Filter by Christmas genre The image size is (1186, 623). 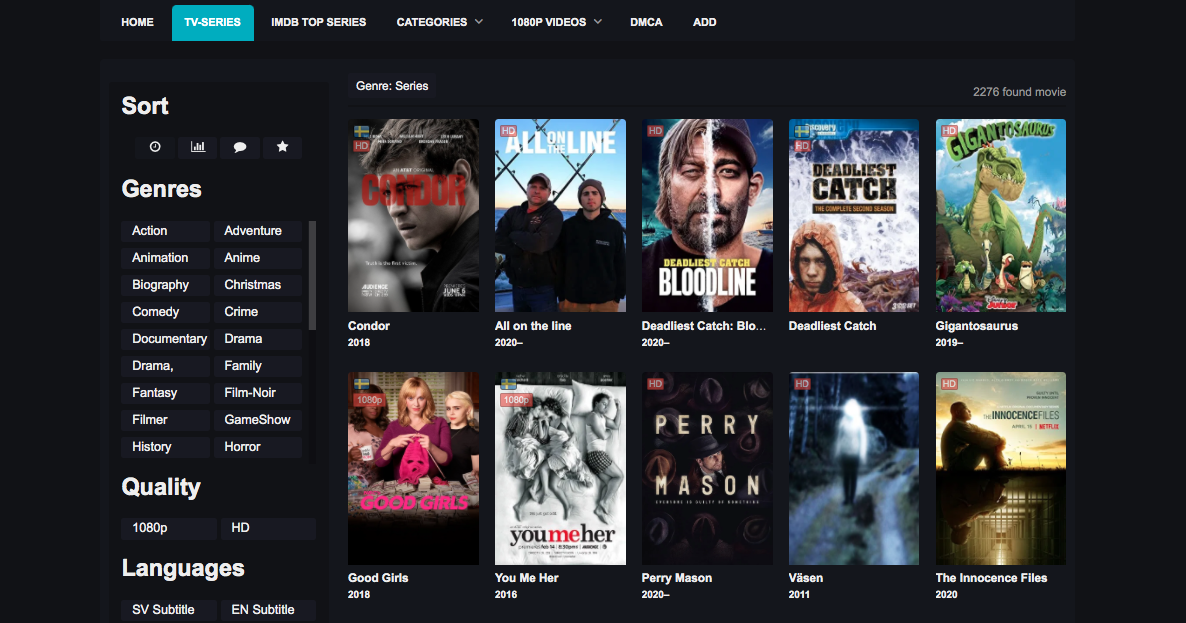(257, 285)
